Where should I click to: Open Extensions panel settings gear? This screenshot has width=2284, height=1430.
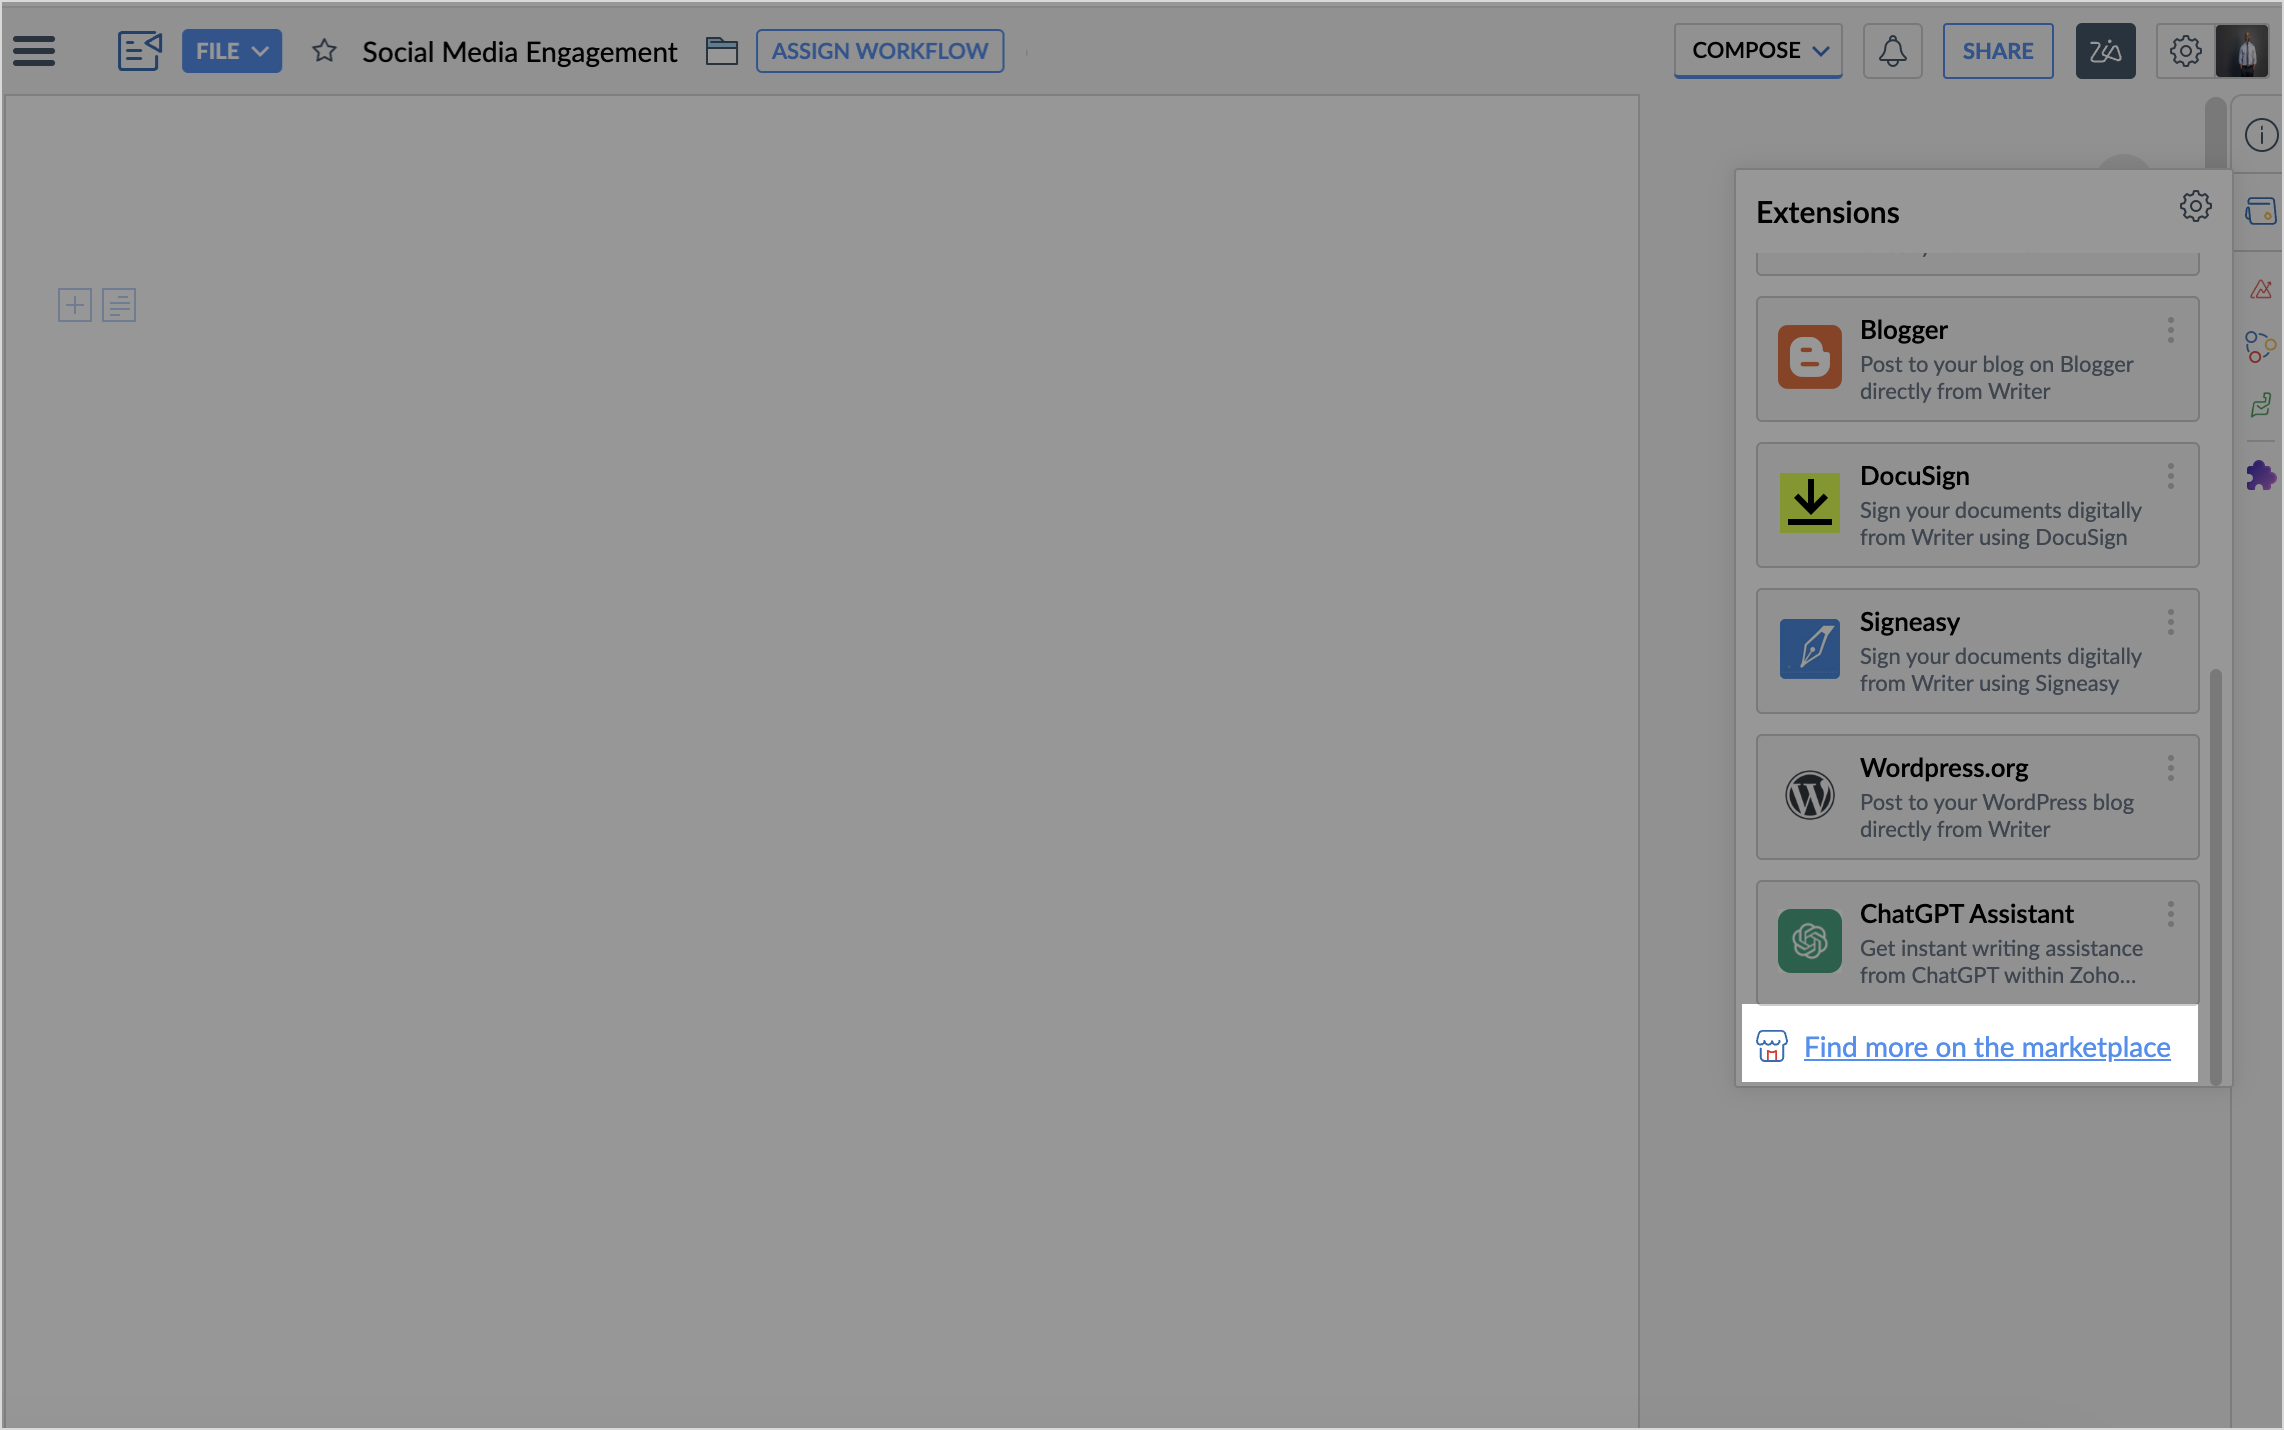click(2195, 207)
